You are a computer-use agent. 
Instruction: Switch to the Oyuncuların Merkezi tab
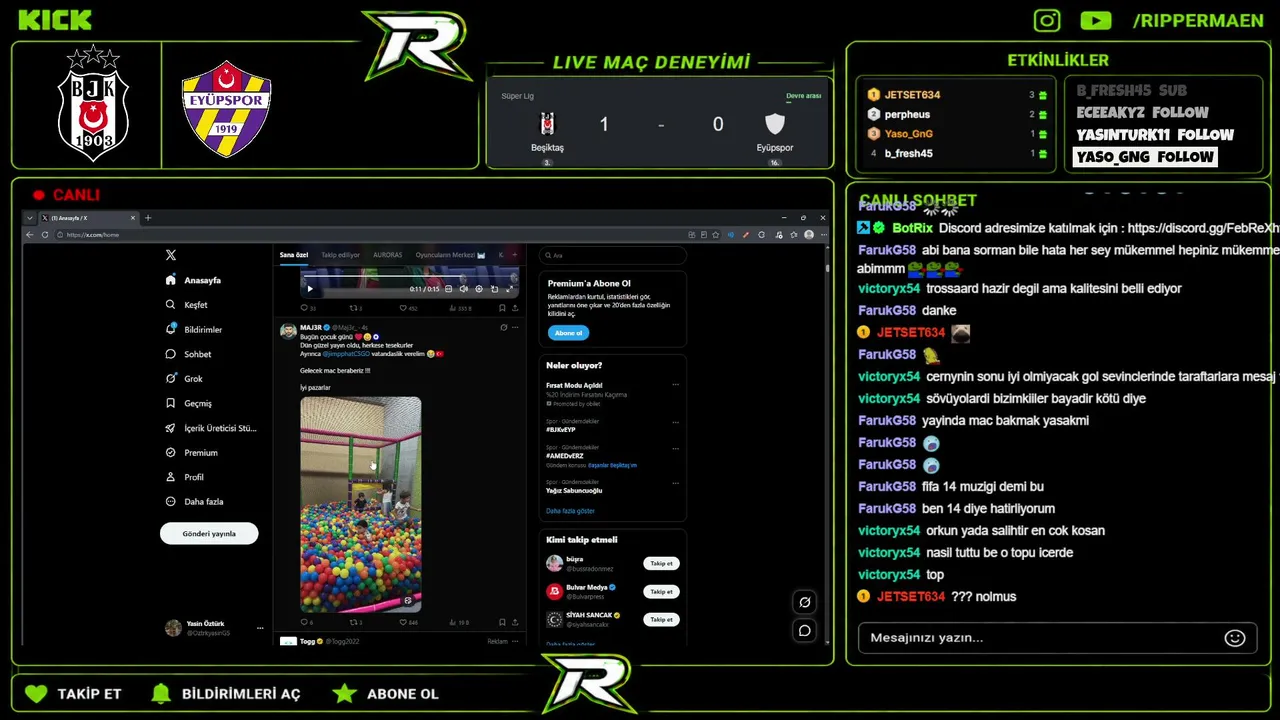click(x=450, y=255)
